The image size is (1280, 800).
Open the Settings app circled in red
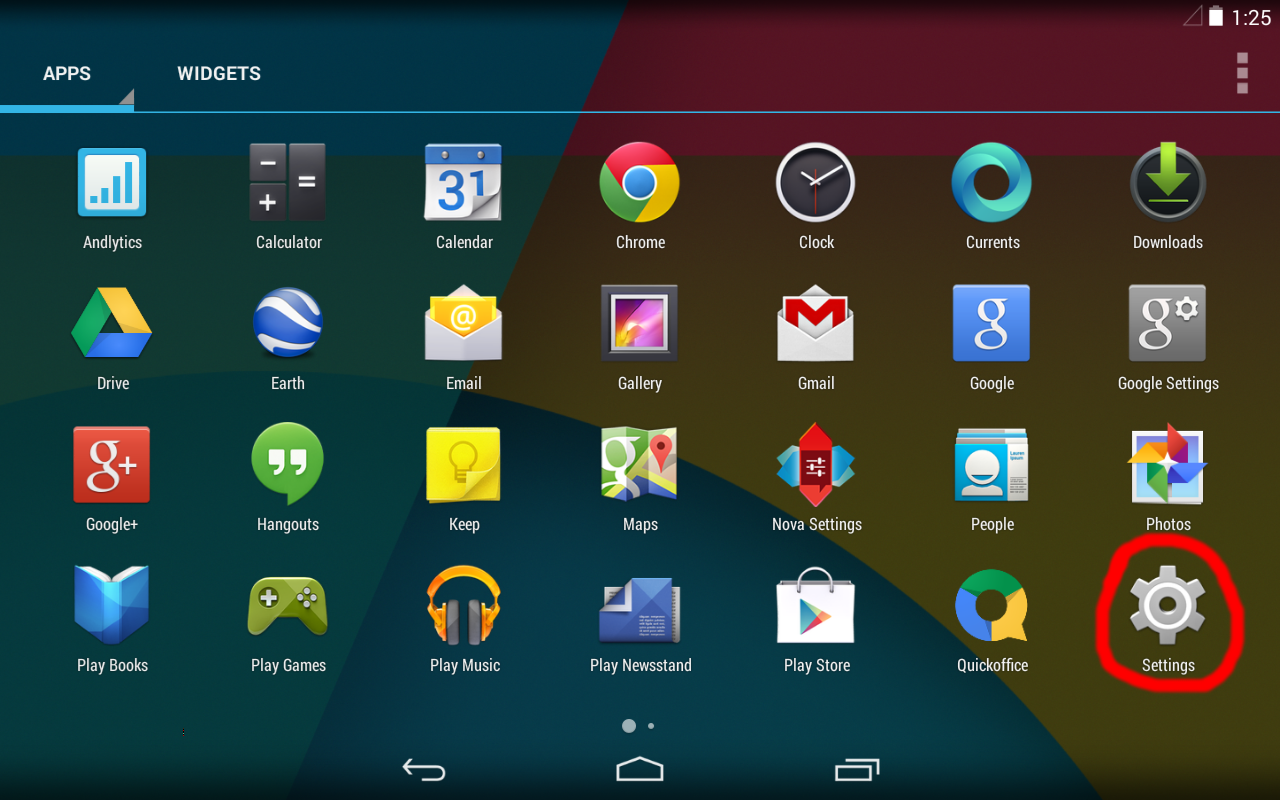click(x=1168, y=605)
